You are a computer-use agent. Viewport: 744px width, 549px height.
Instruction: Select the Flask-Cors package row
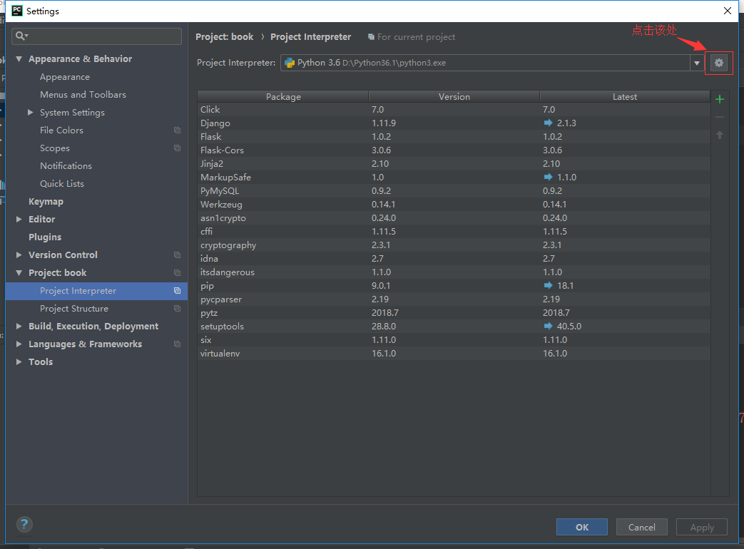point(454,150)
